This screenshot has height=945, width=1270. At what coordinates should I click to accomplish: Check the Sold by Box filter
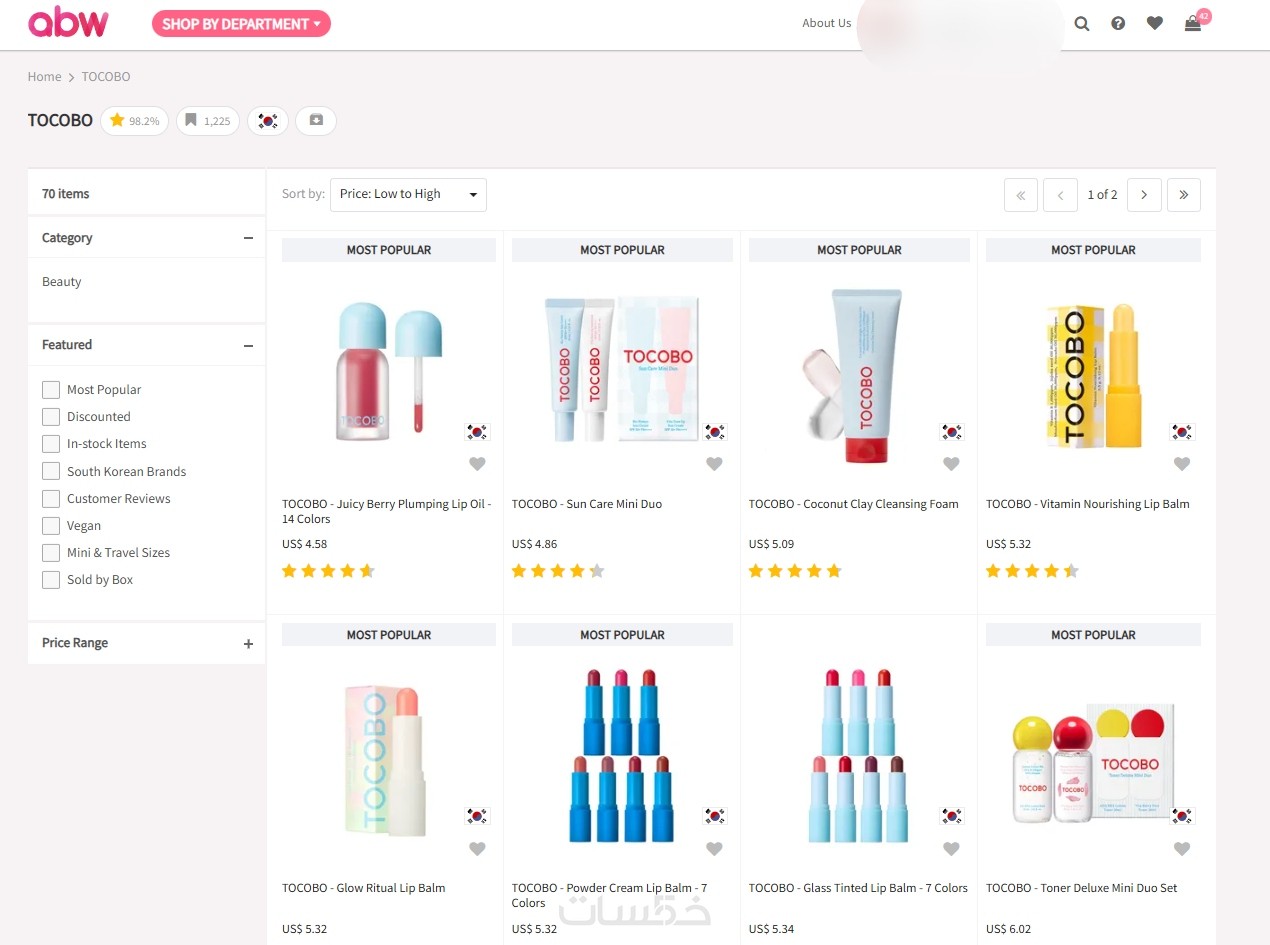pyautogui.click(x=51, y=579)
